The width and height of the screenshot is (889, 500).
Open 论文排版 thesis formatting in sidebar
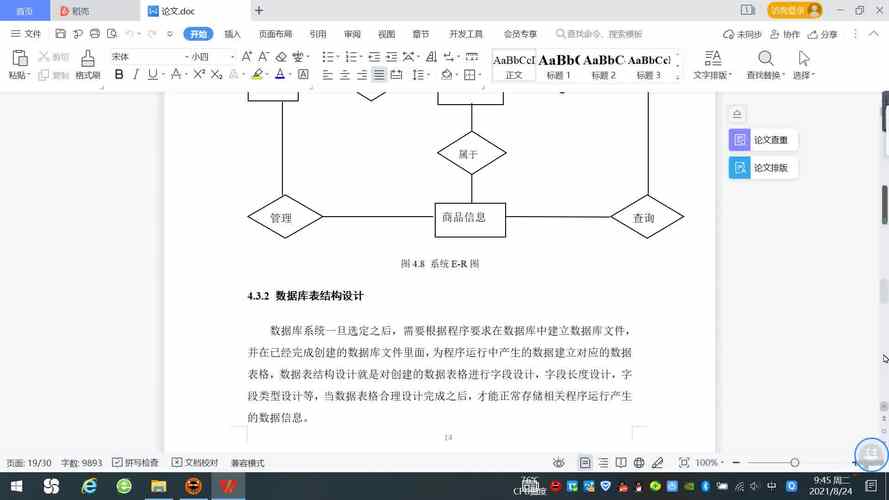tap(763, 168)
